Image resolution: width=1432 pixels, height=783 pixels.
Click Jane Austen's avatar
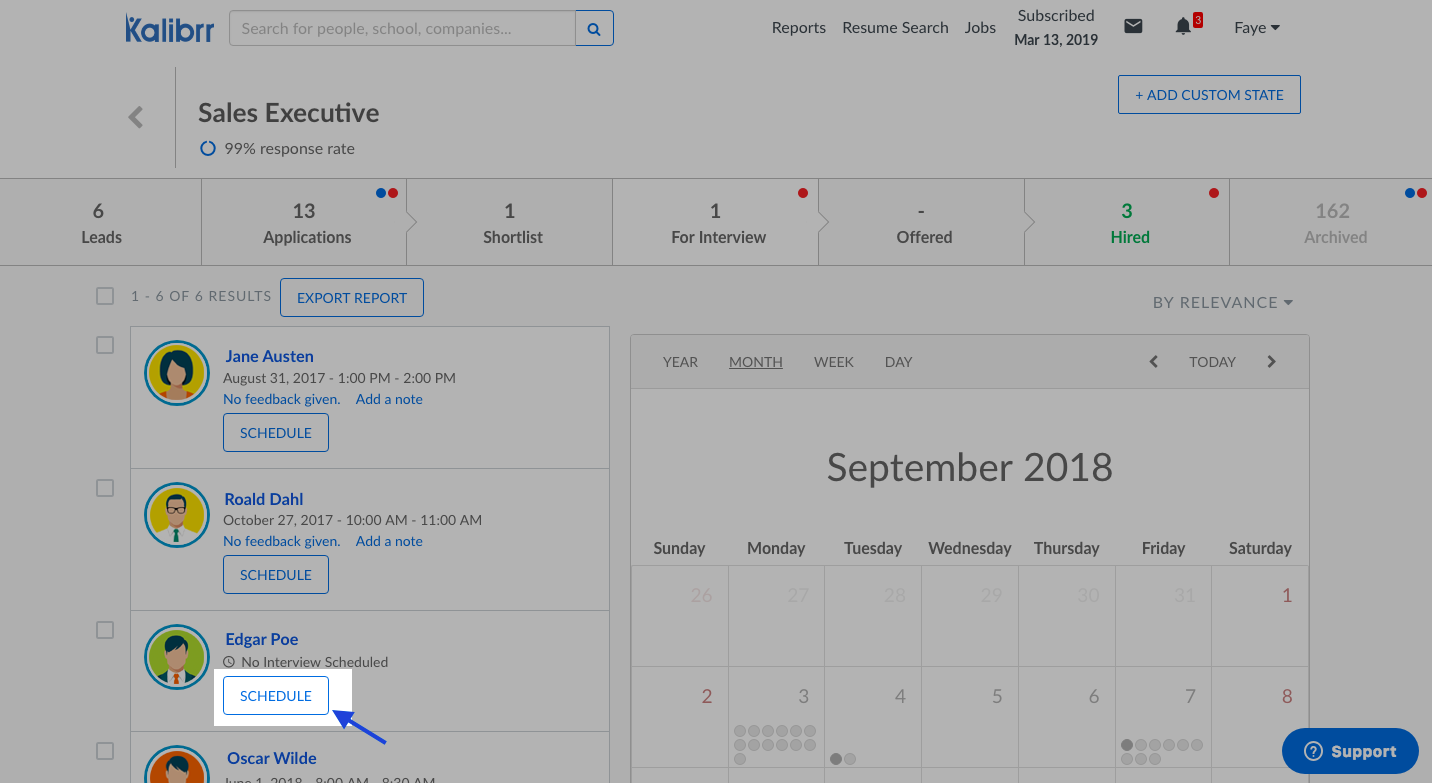tap(176, 373)
